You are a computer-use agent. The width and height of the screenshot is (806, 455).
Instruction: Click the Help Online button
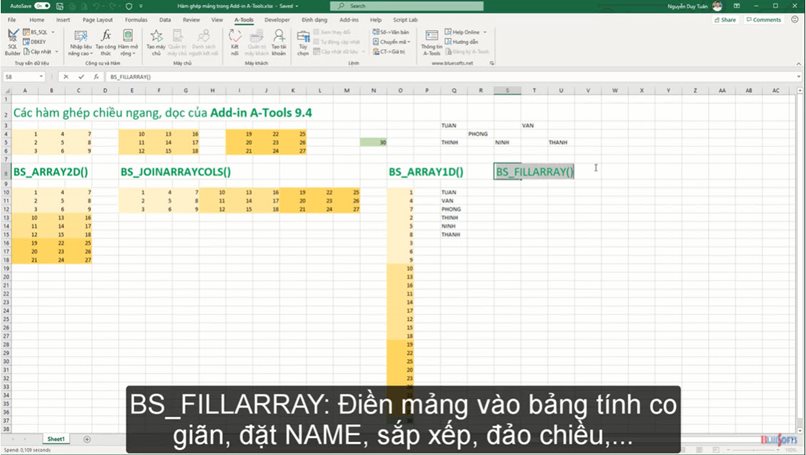462,32
